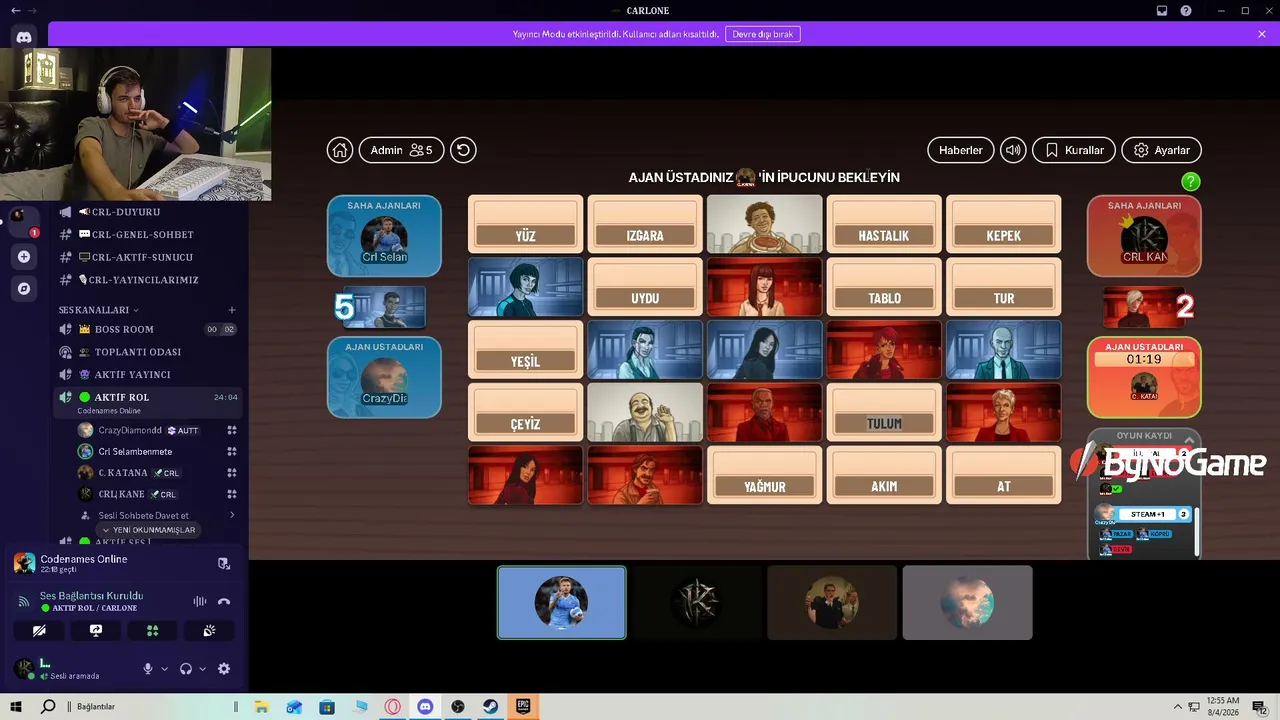Pick the AKIM card

[x=884, y=475]
